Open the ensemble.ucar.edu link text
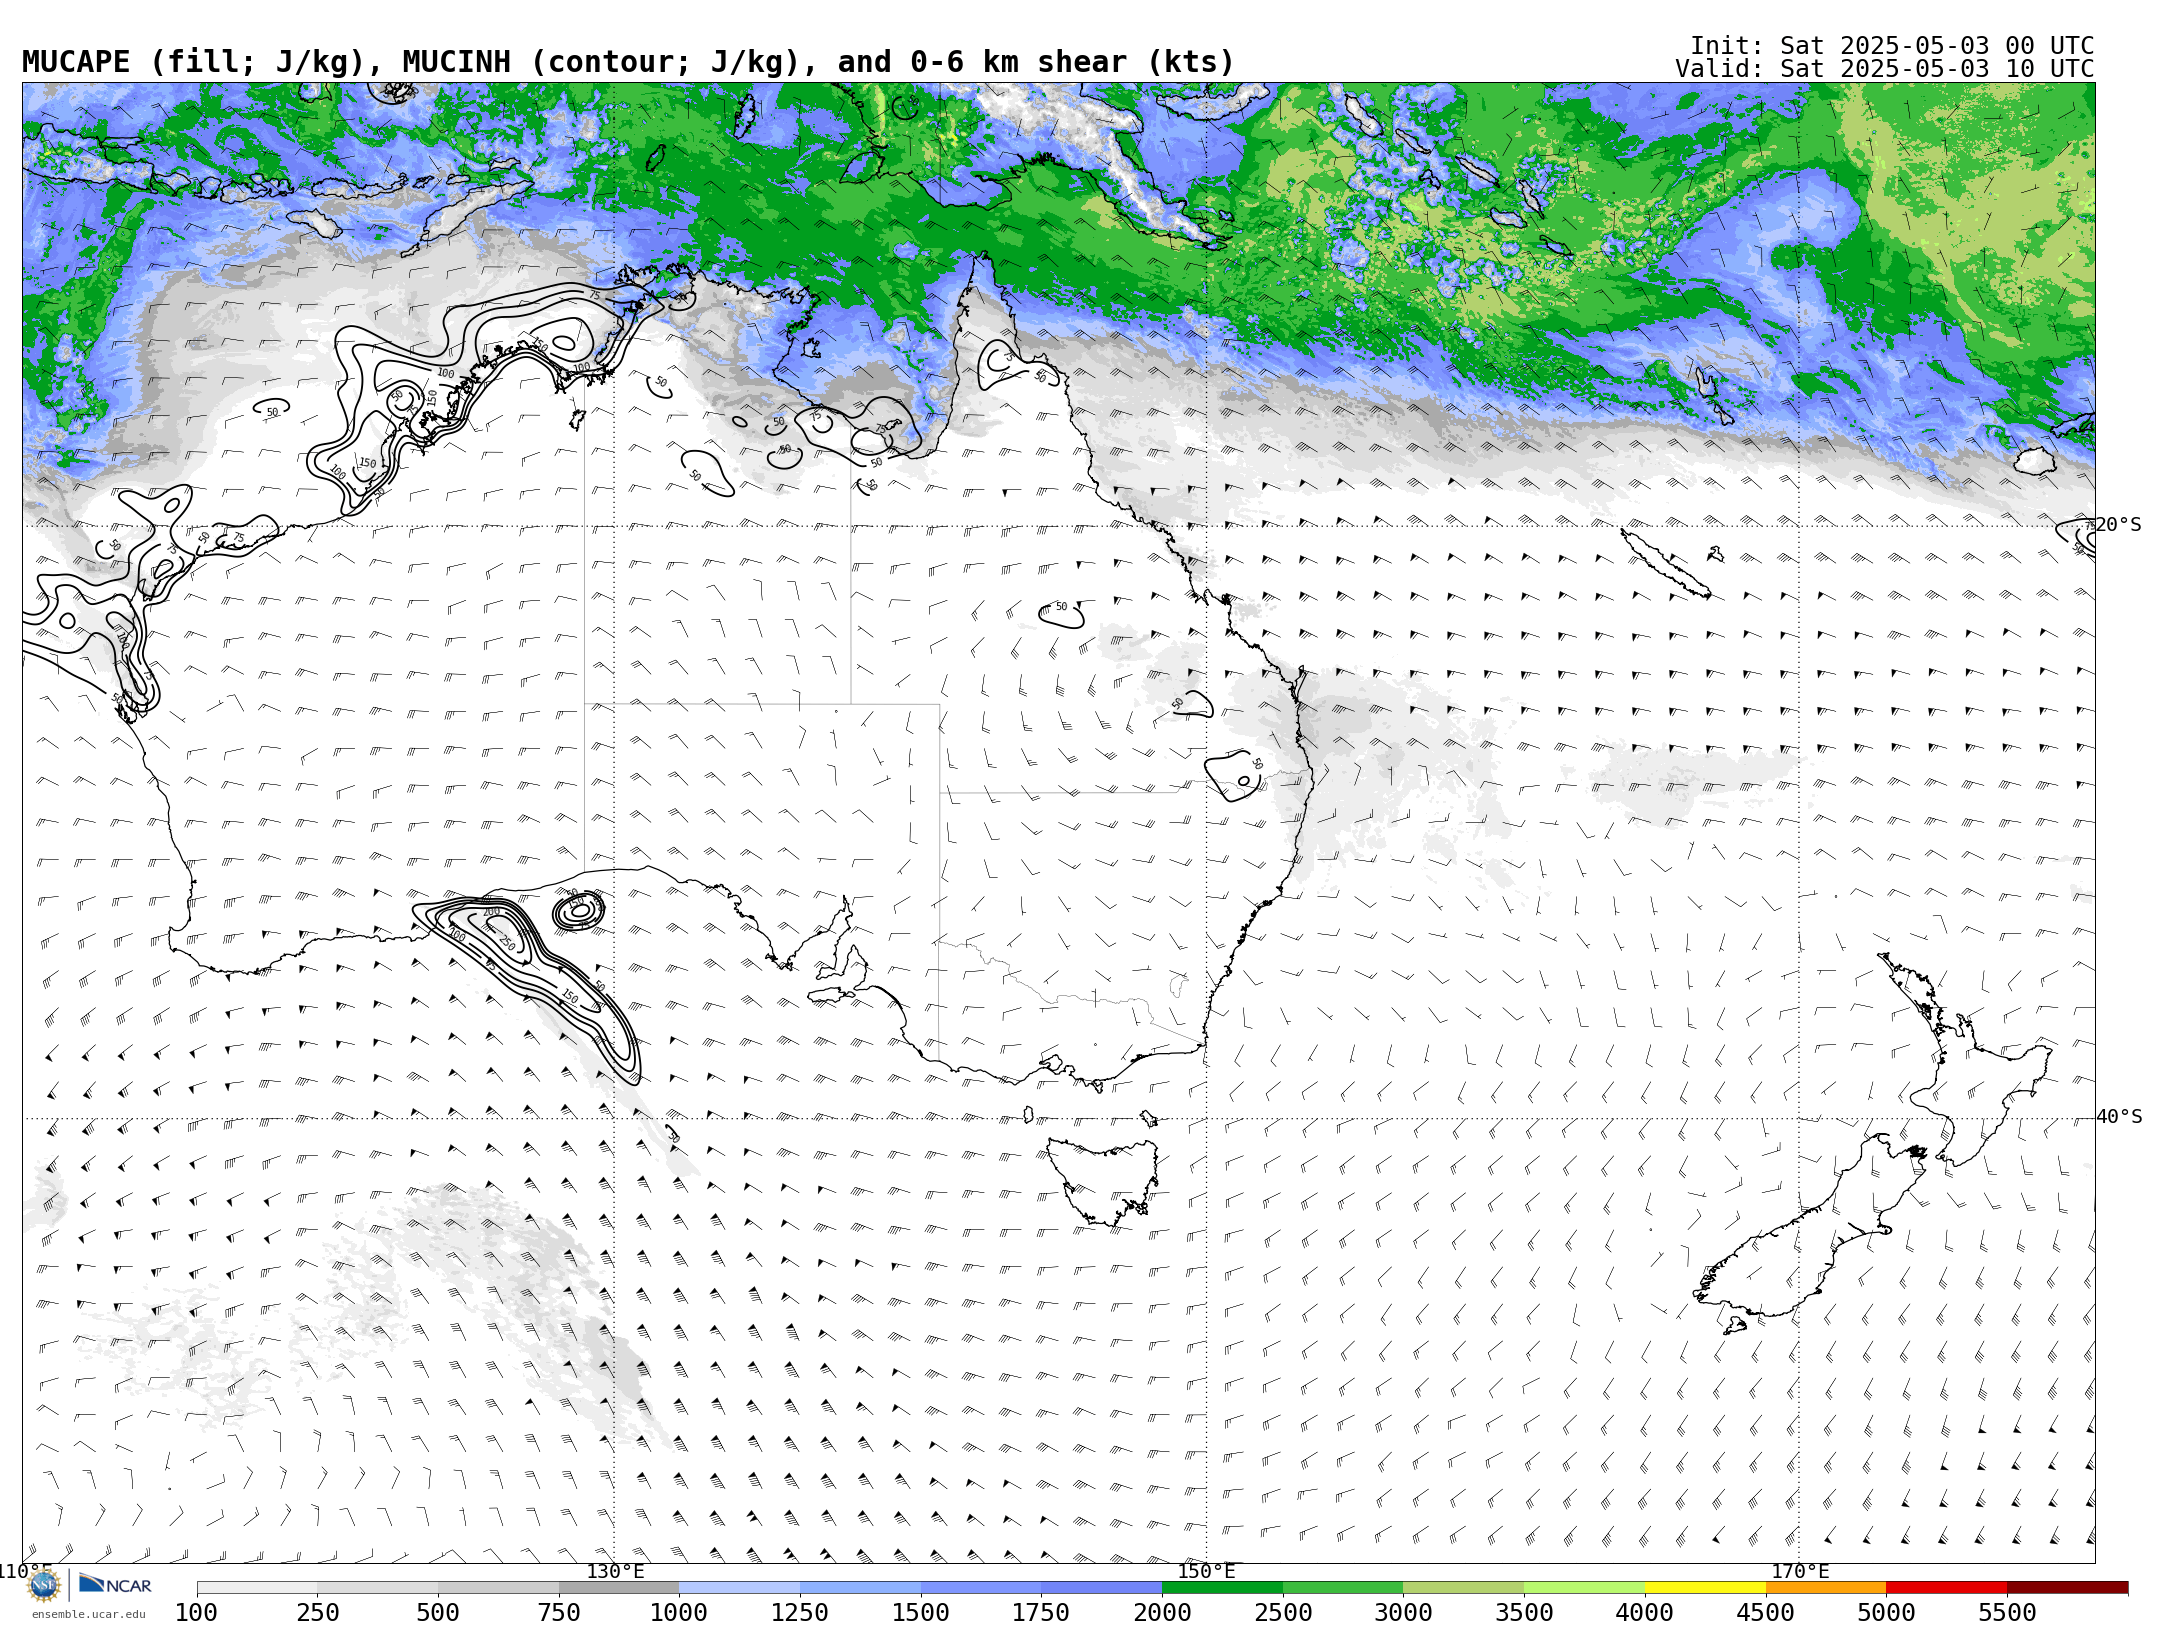 pos(88,1614)
